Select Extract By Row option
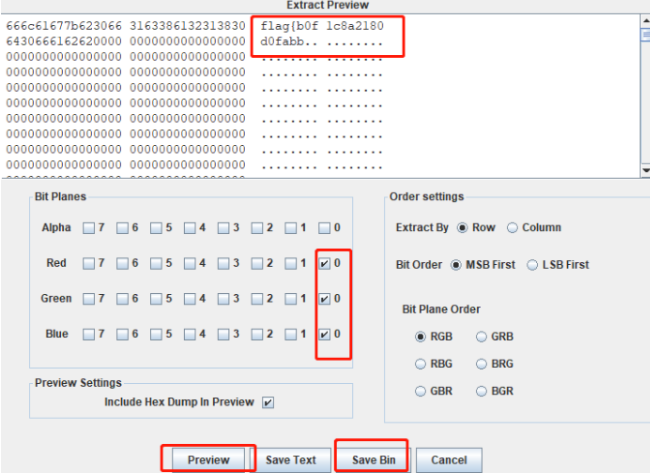The height and width of the screenshot is (475, 650). (x=462, y=228)
